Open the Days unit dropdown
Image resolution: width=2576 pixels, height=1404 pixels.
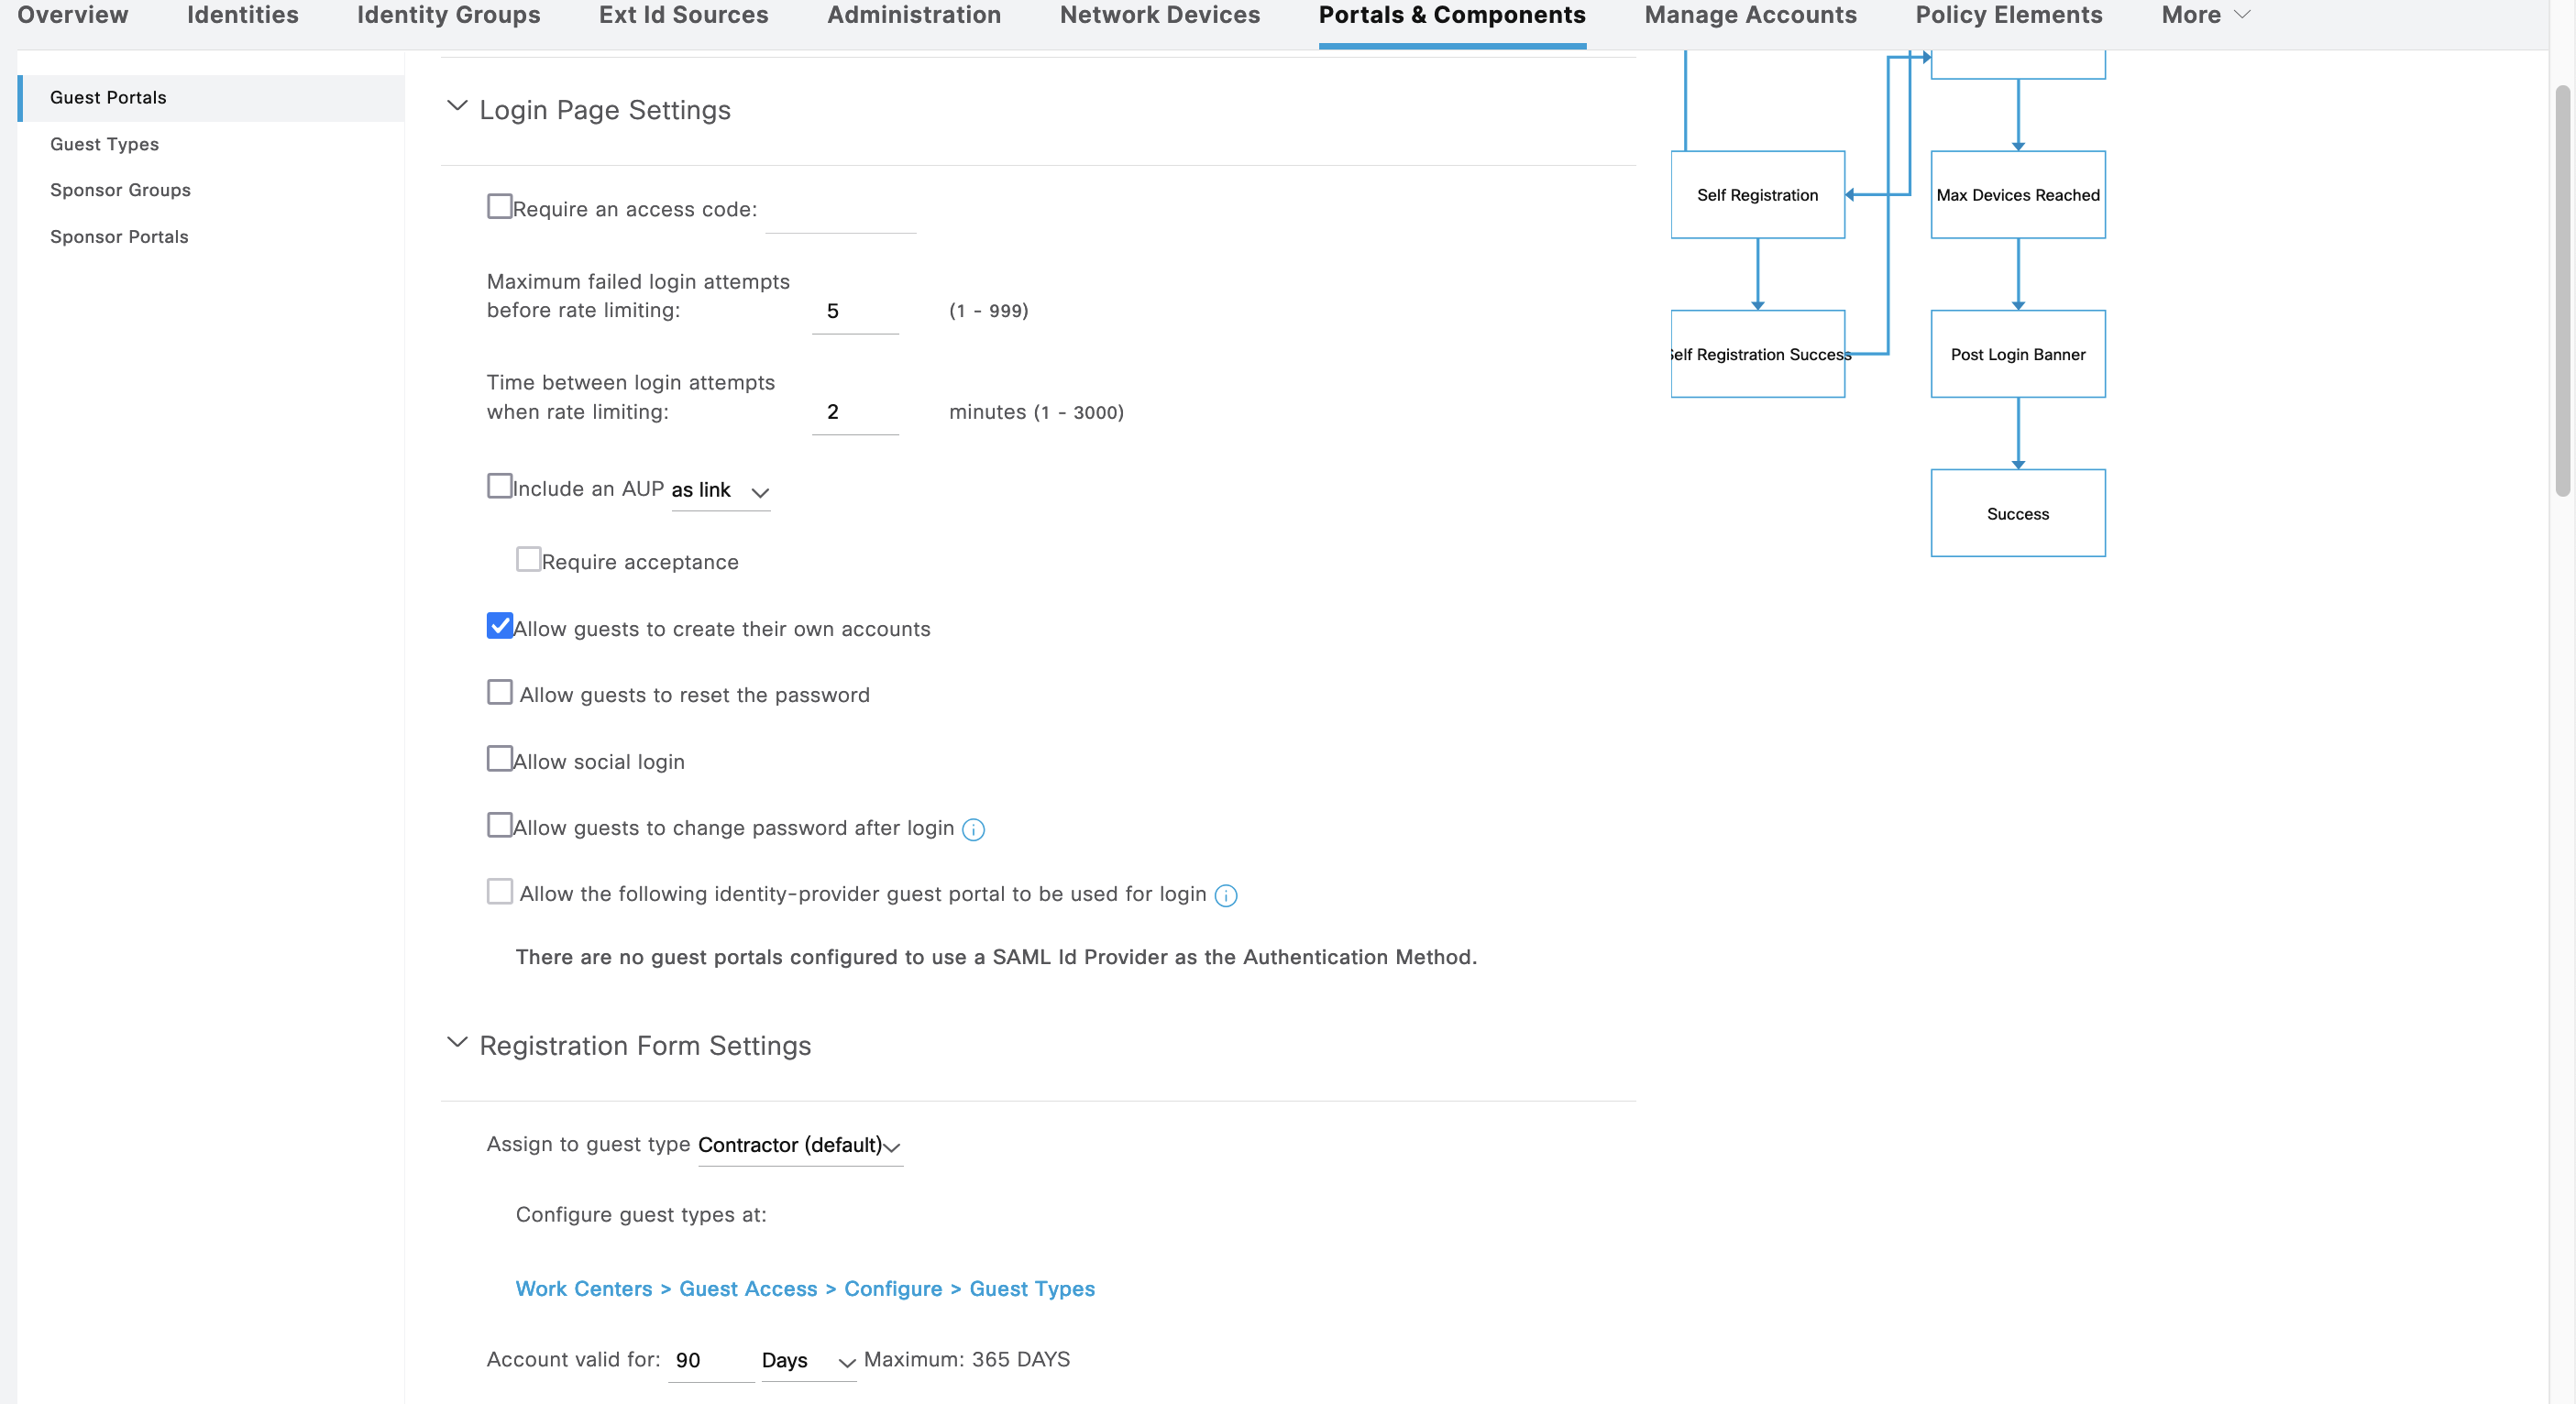coord(808,1361)
